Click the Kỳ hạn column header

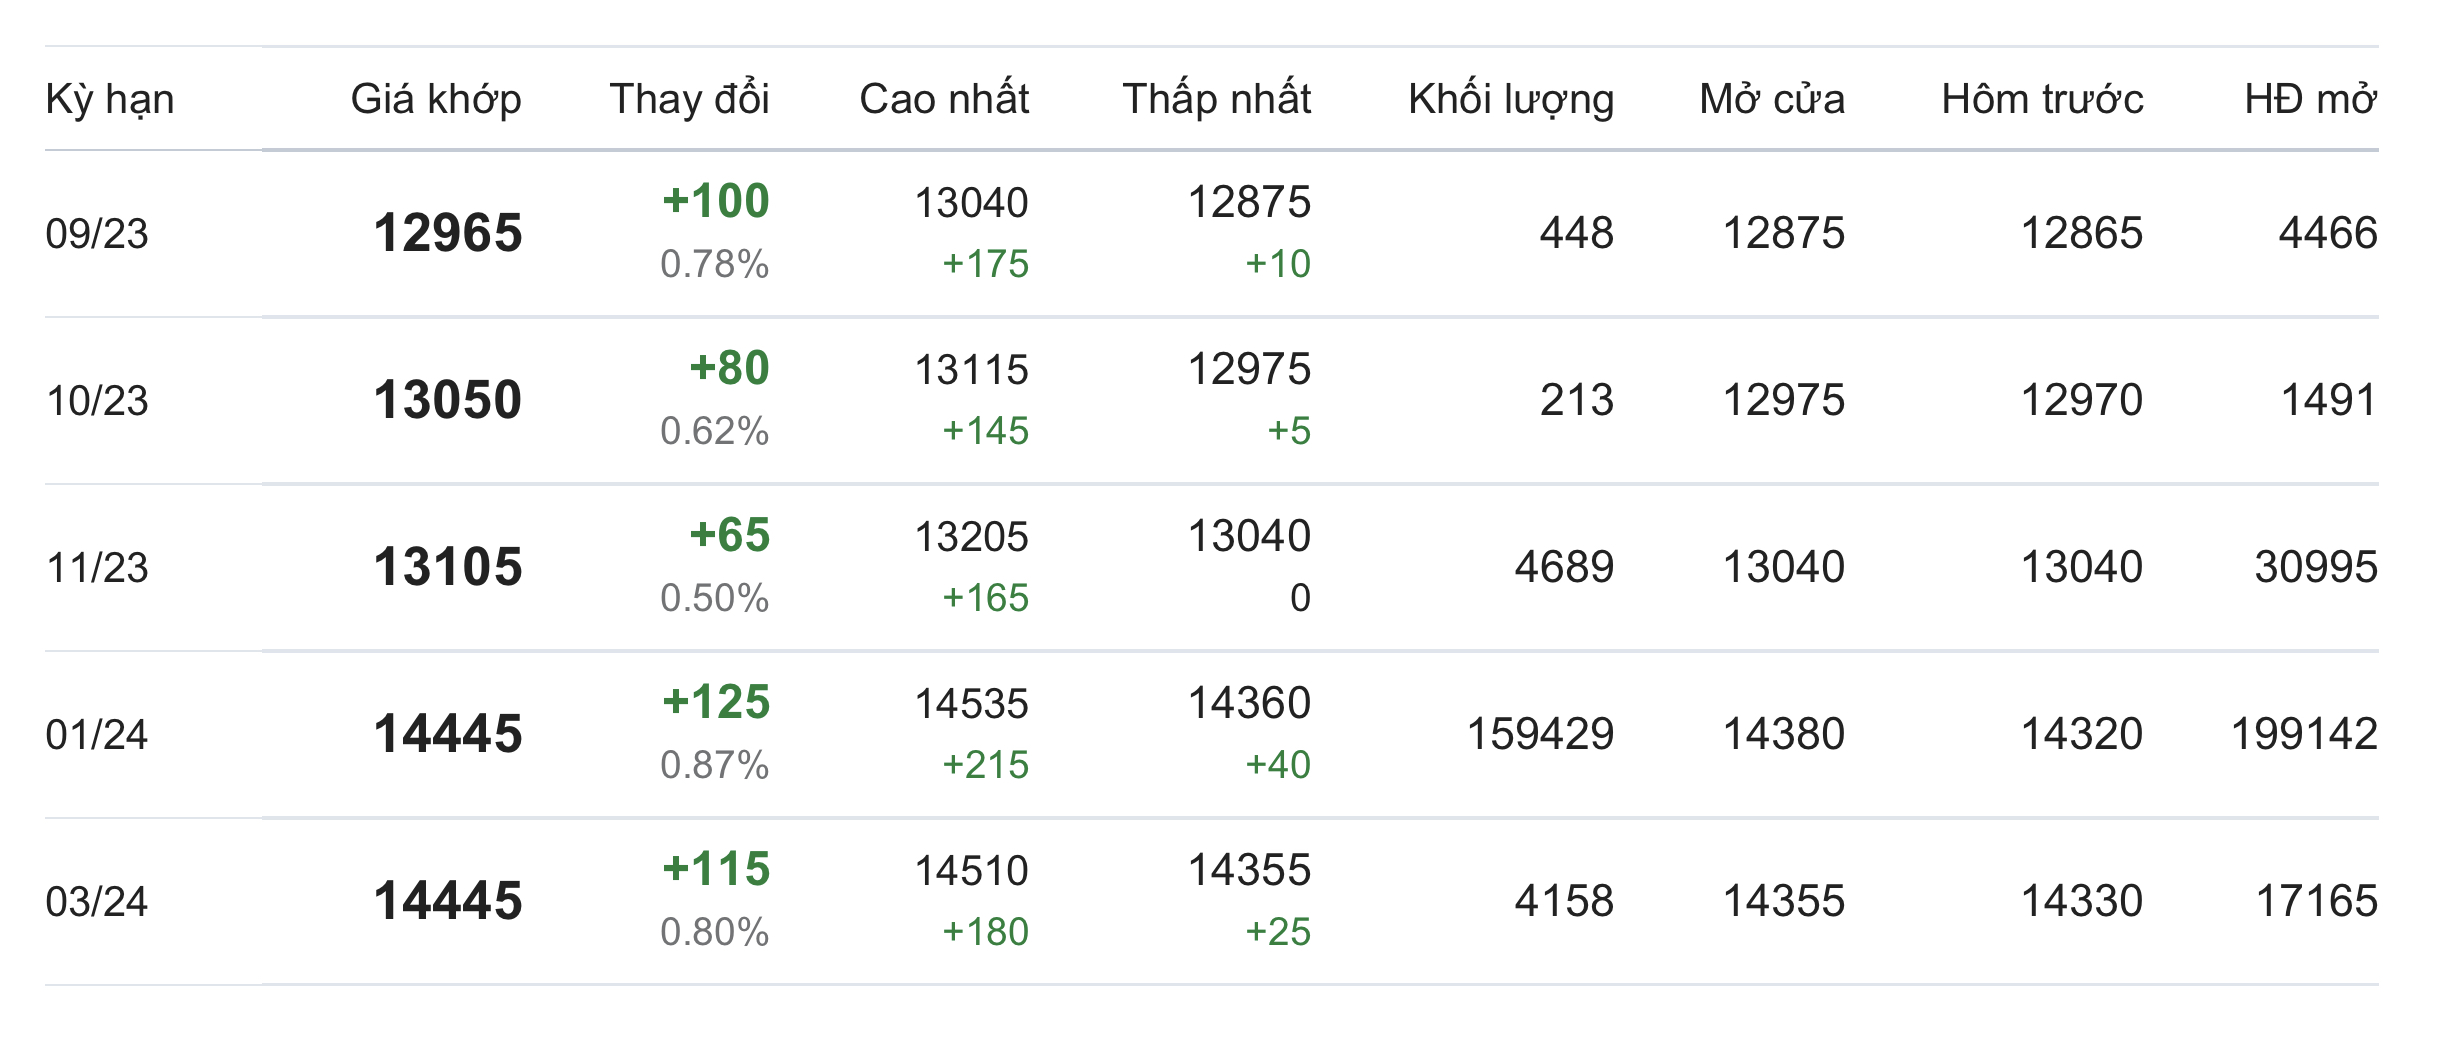click(110, 99)
